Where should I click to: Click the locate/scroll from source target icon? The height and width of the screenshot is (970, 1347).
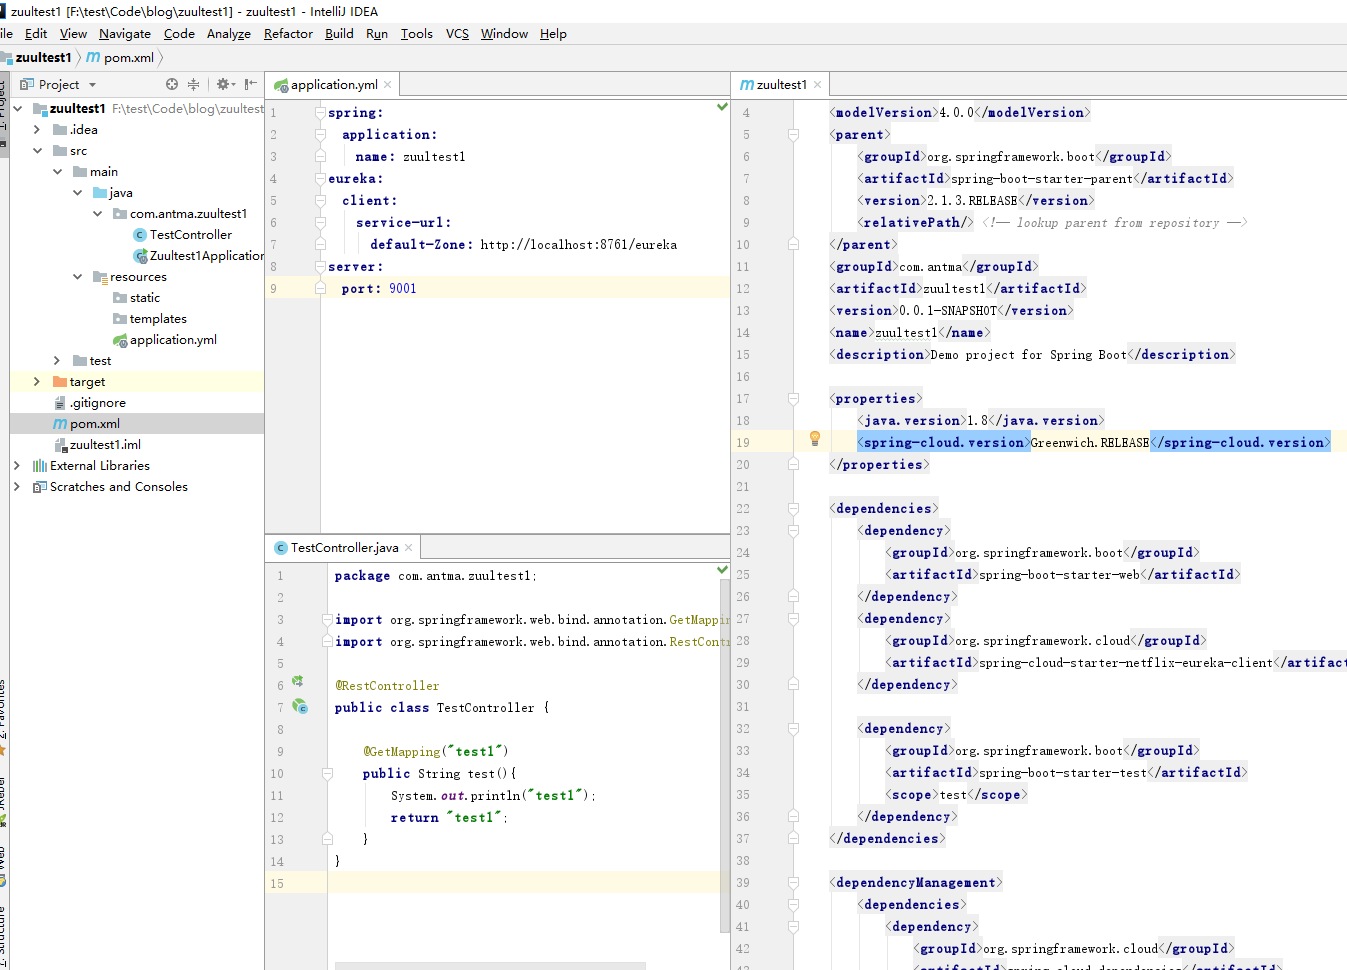(x=172, y=85)
